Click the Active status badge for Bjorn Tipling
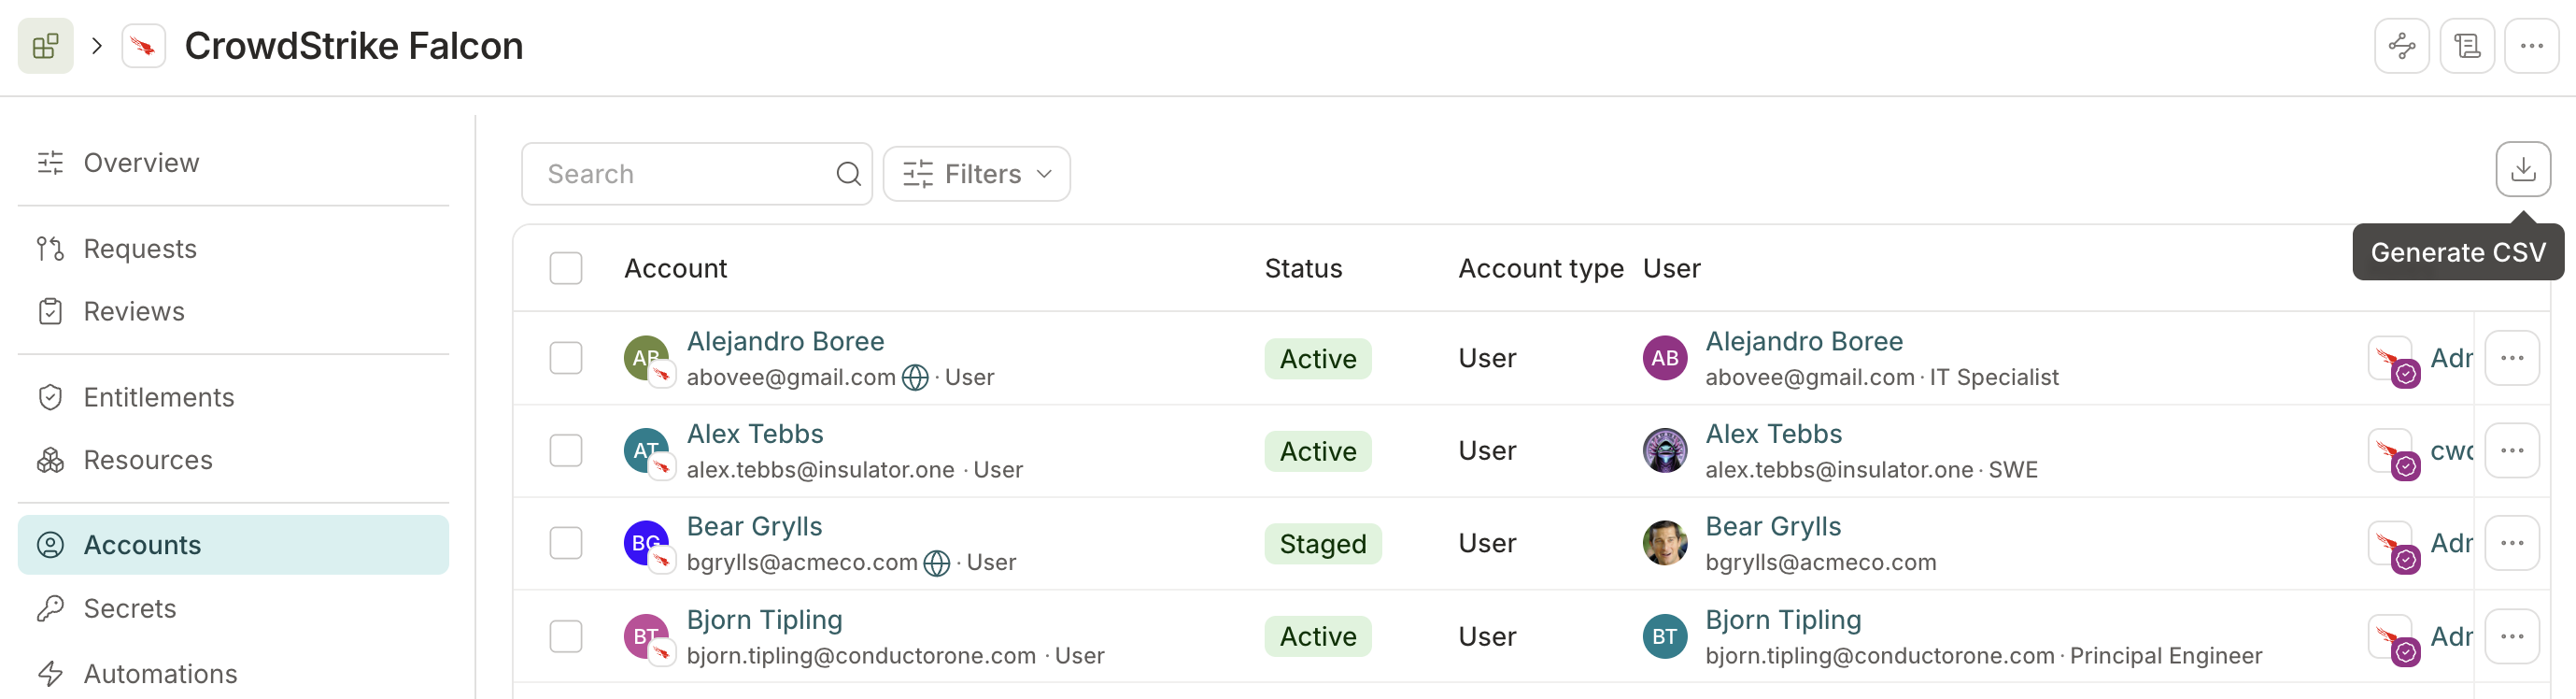The height and width of the screenshot is (699, 2576). pyautogui.click(x=1317, y=637)
